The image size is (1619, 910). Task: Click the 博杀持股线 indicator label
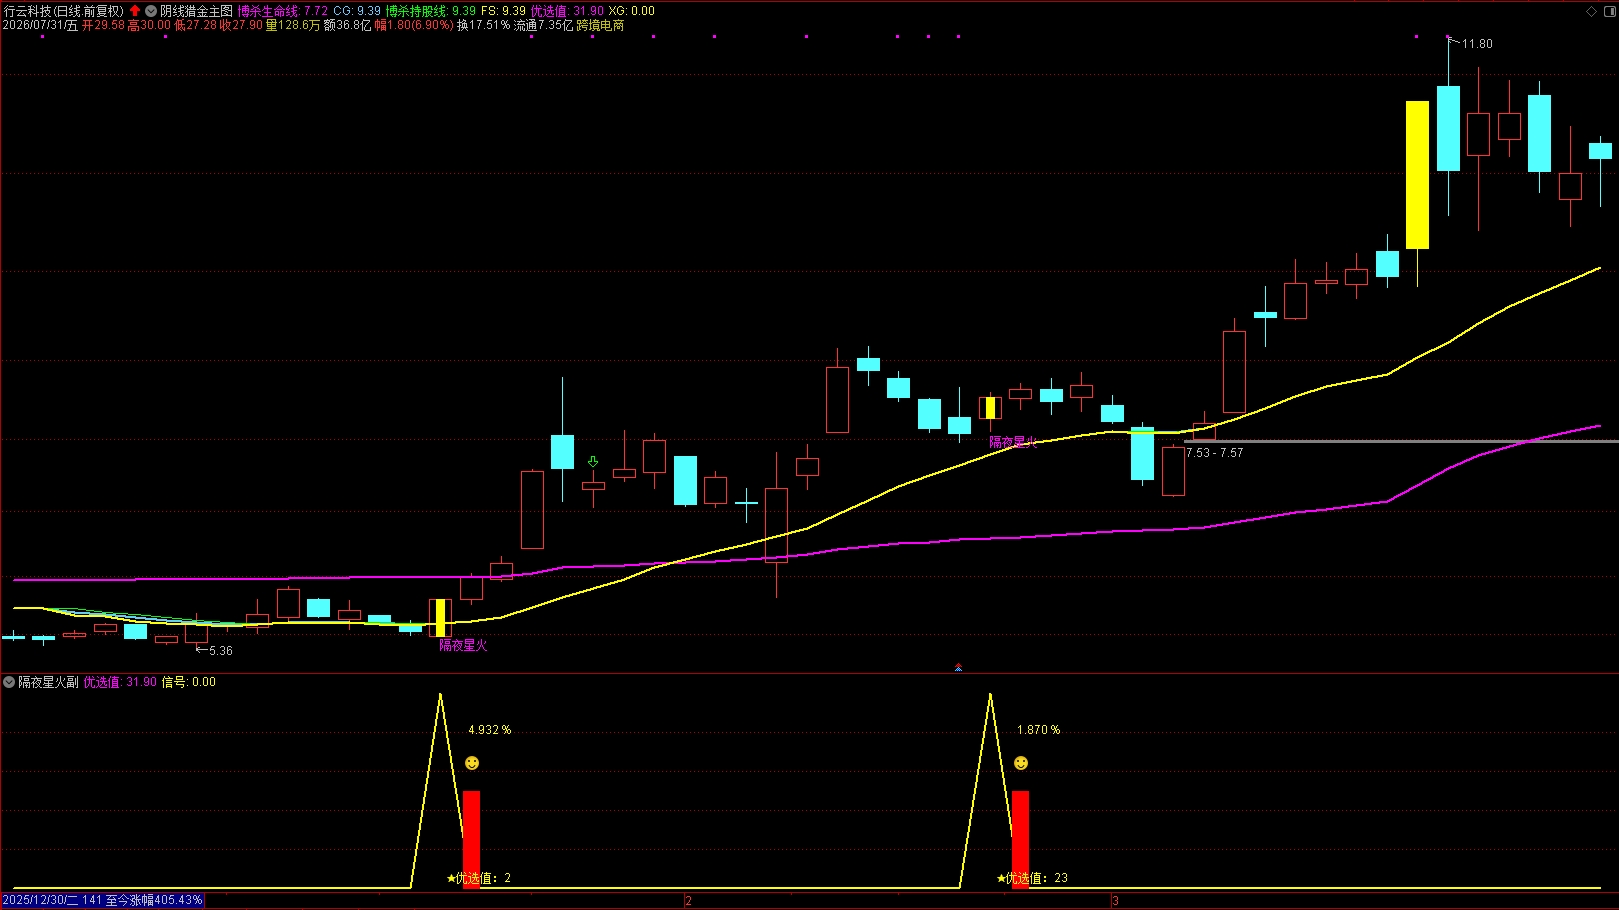pyautogui.click(x=417, y=11)
